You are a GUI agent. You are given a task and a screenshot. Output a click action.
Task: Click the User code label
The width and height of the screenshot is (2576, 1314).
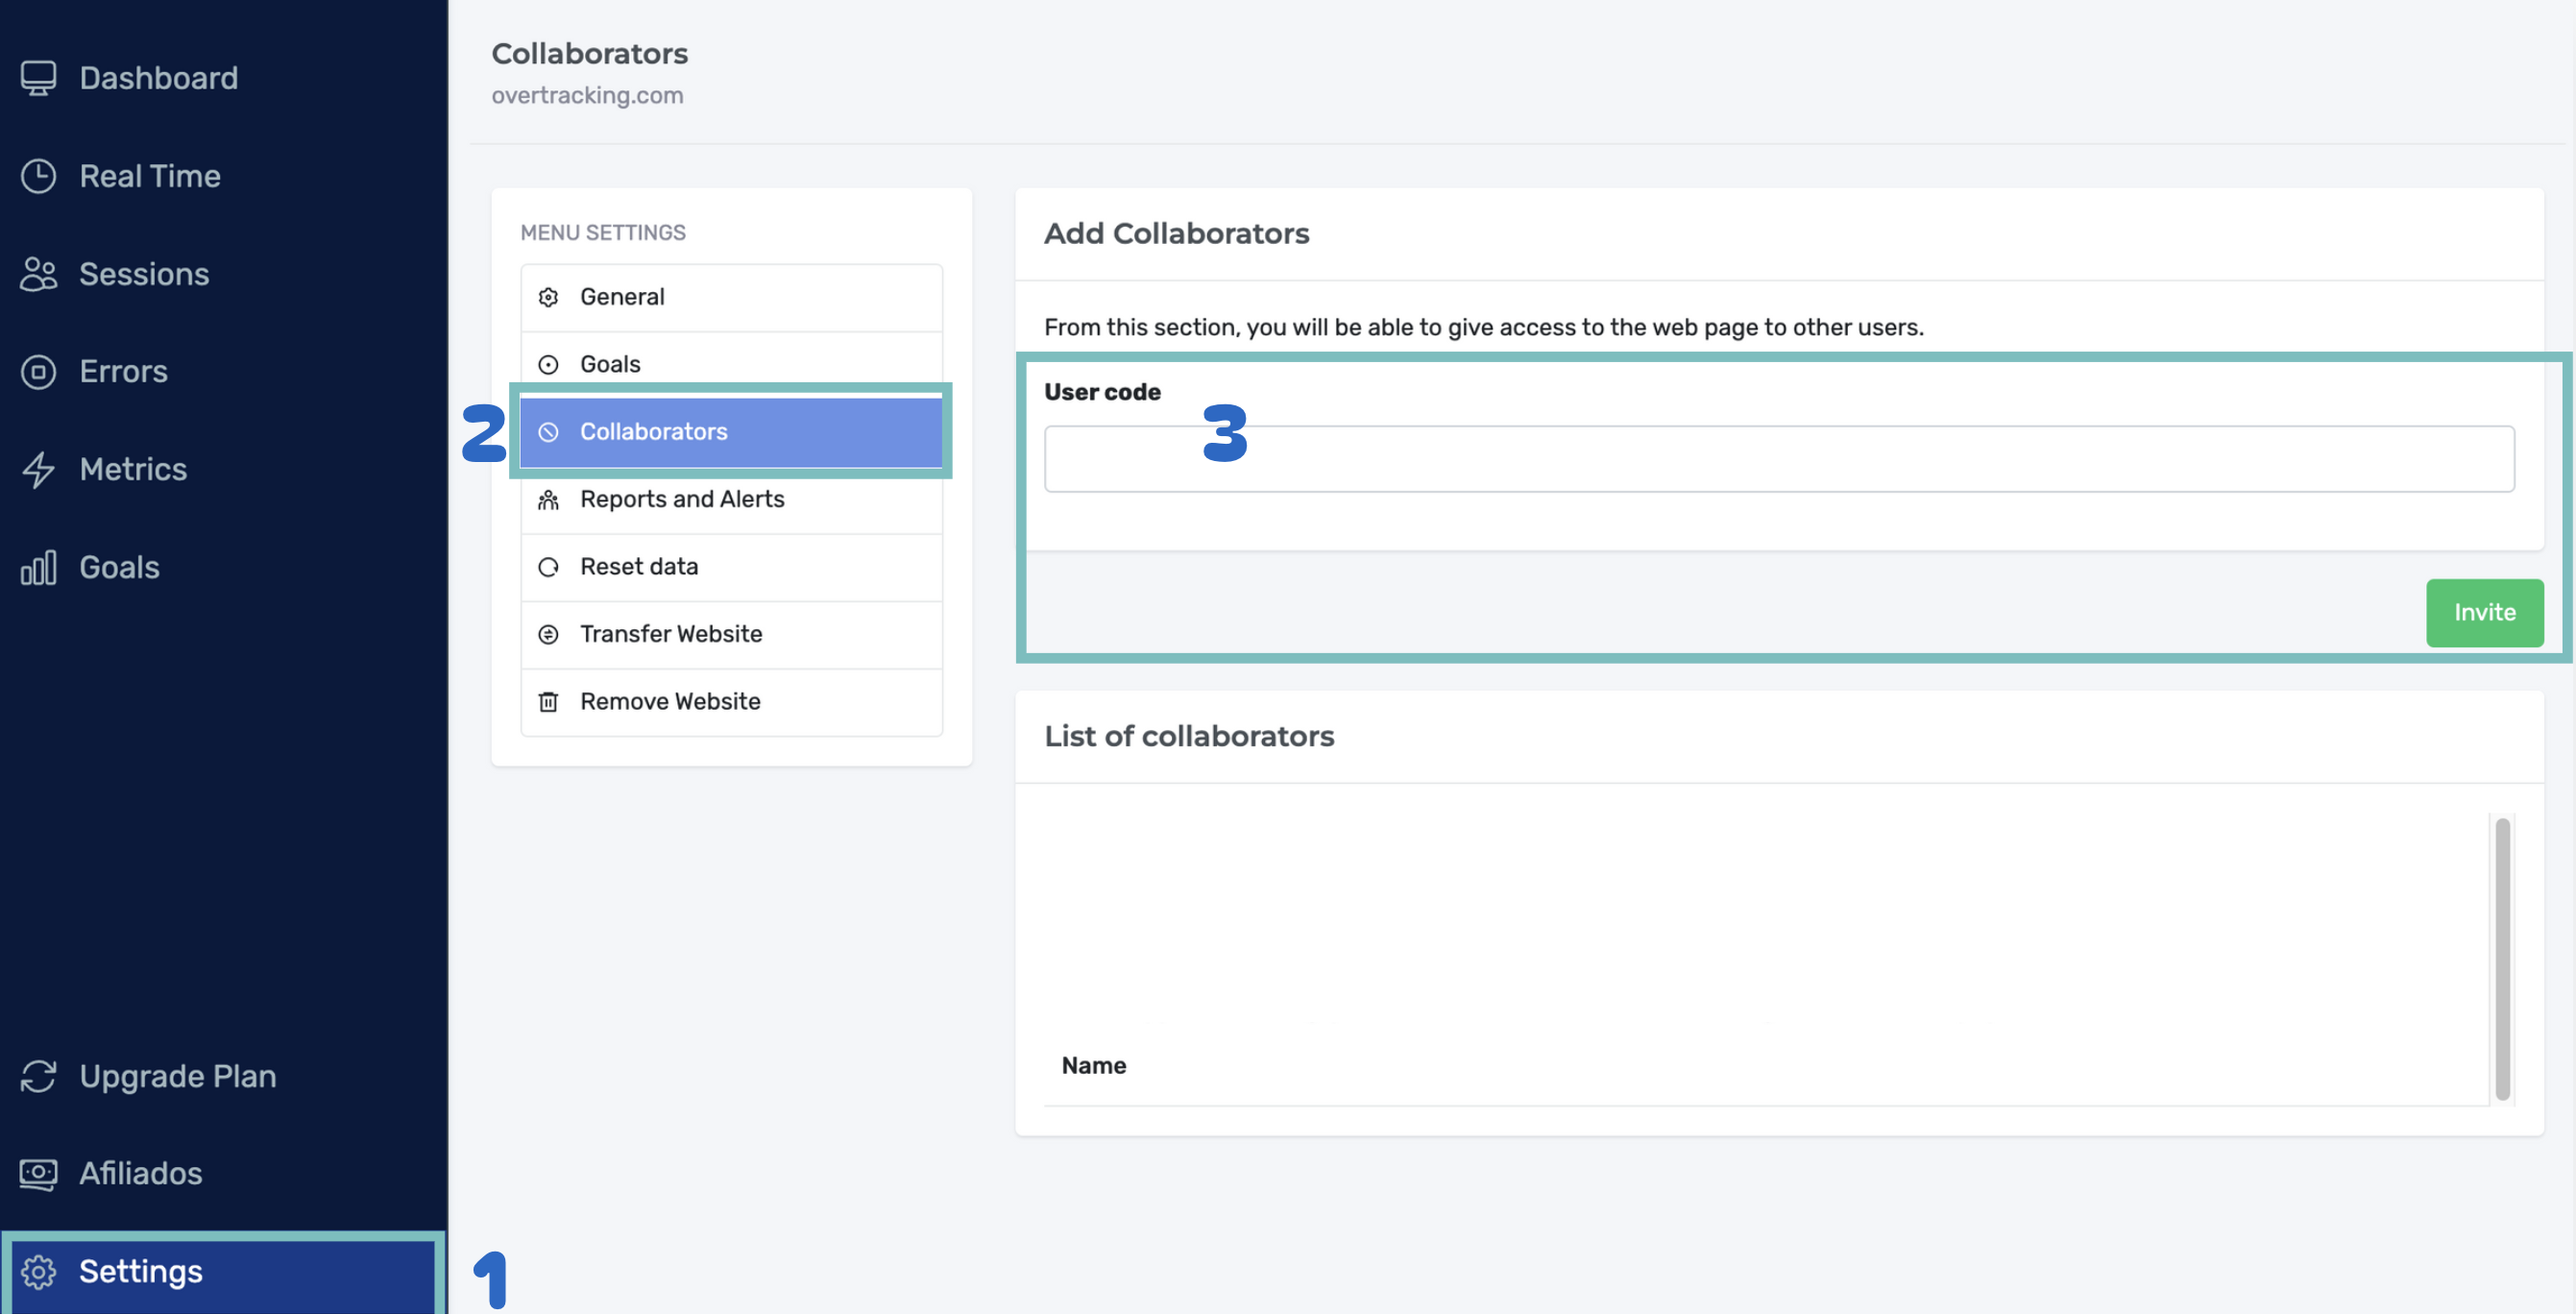1102,392
